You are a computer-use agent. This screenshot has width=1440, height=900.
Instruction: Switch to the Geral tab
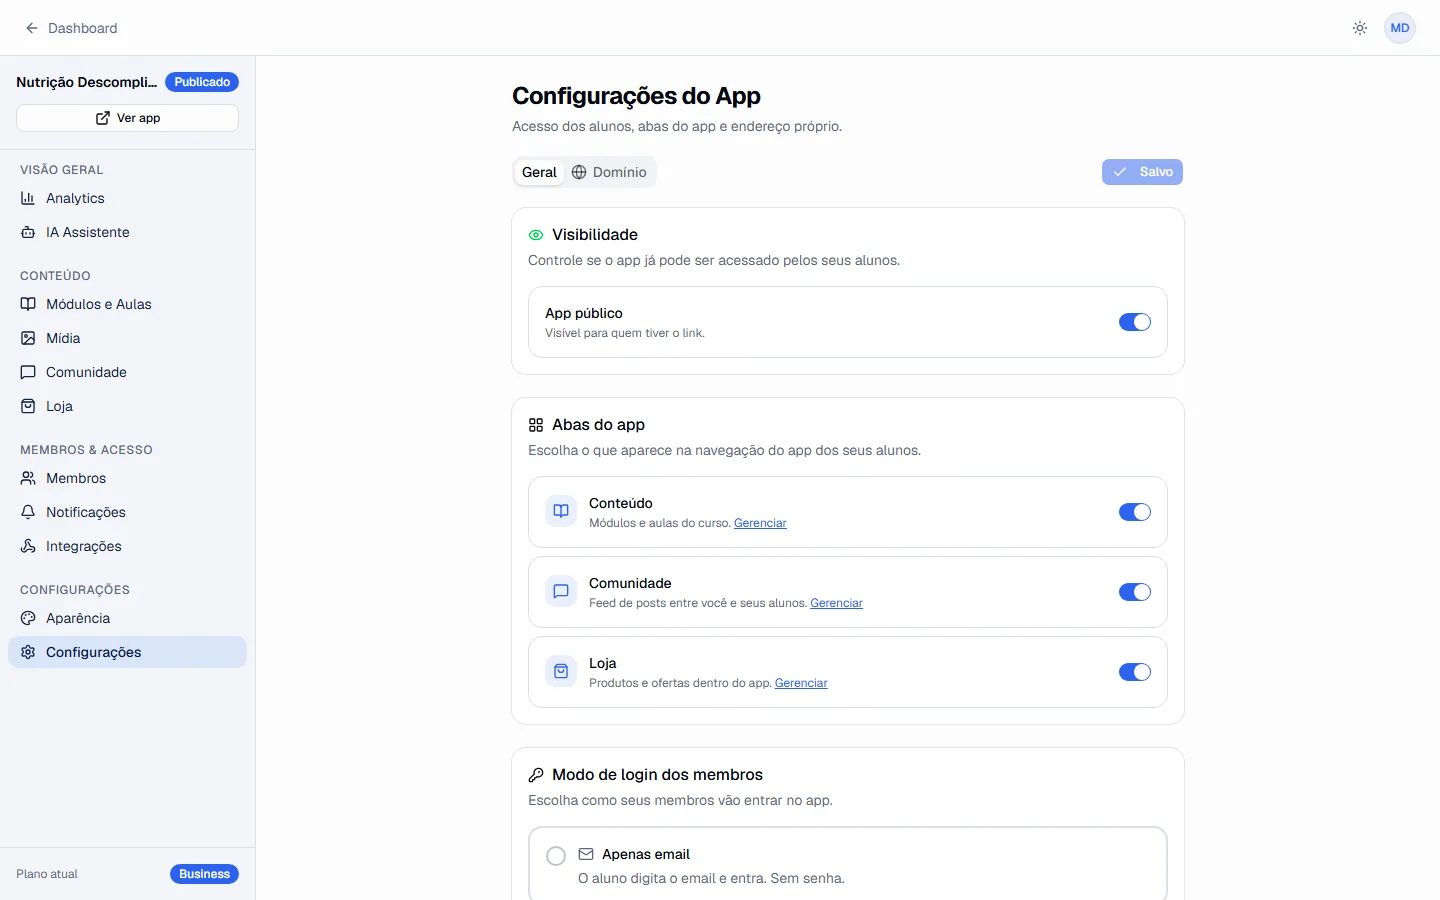539,172
